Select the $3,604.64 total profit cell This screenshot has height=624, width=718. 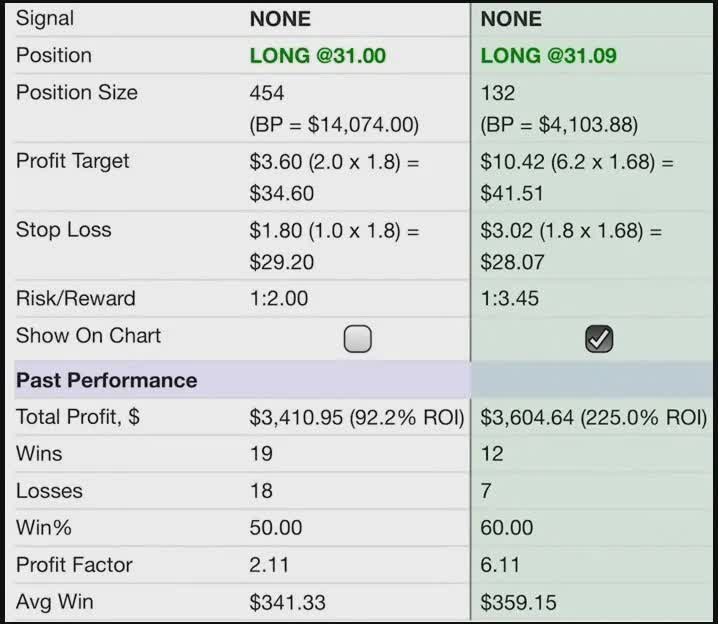coord(593,418)
